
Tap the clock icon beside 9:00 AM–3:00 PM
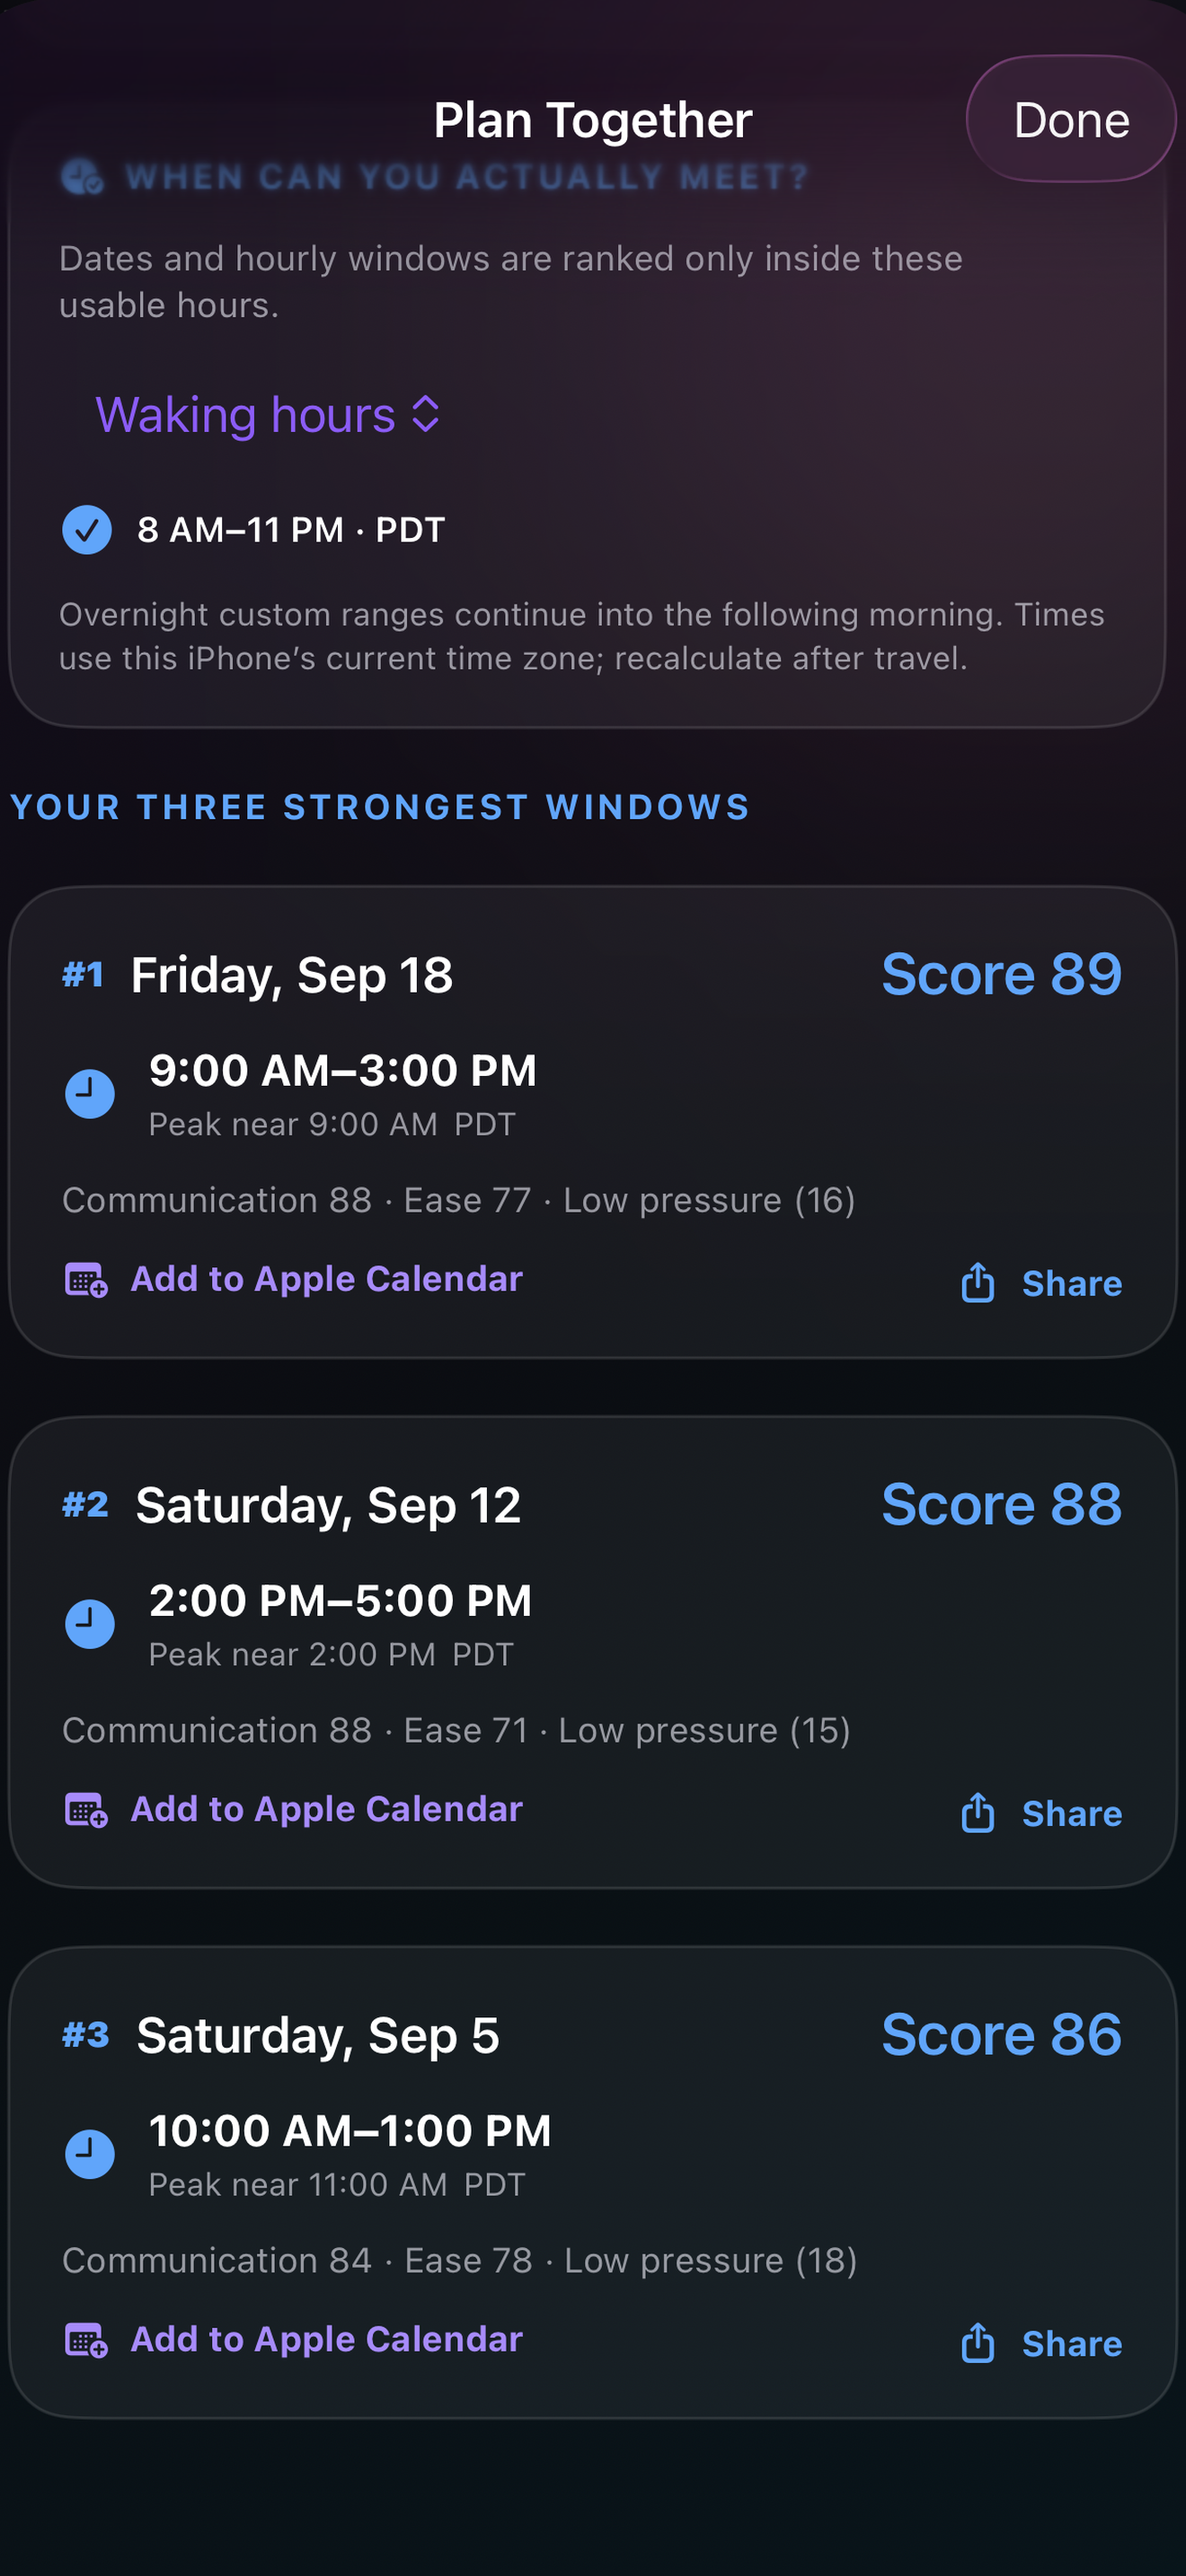pyautogui.click(x=90, y=1094)
